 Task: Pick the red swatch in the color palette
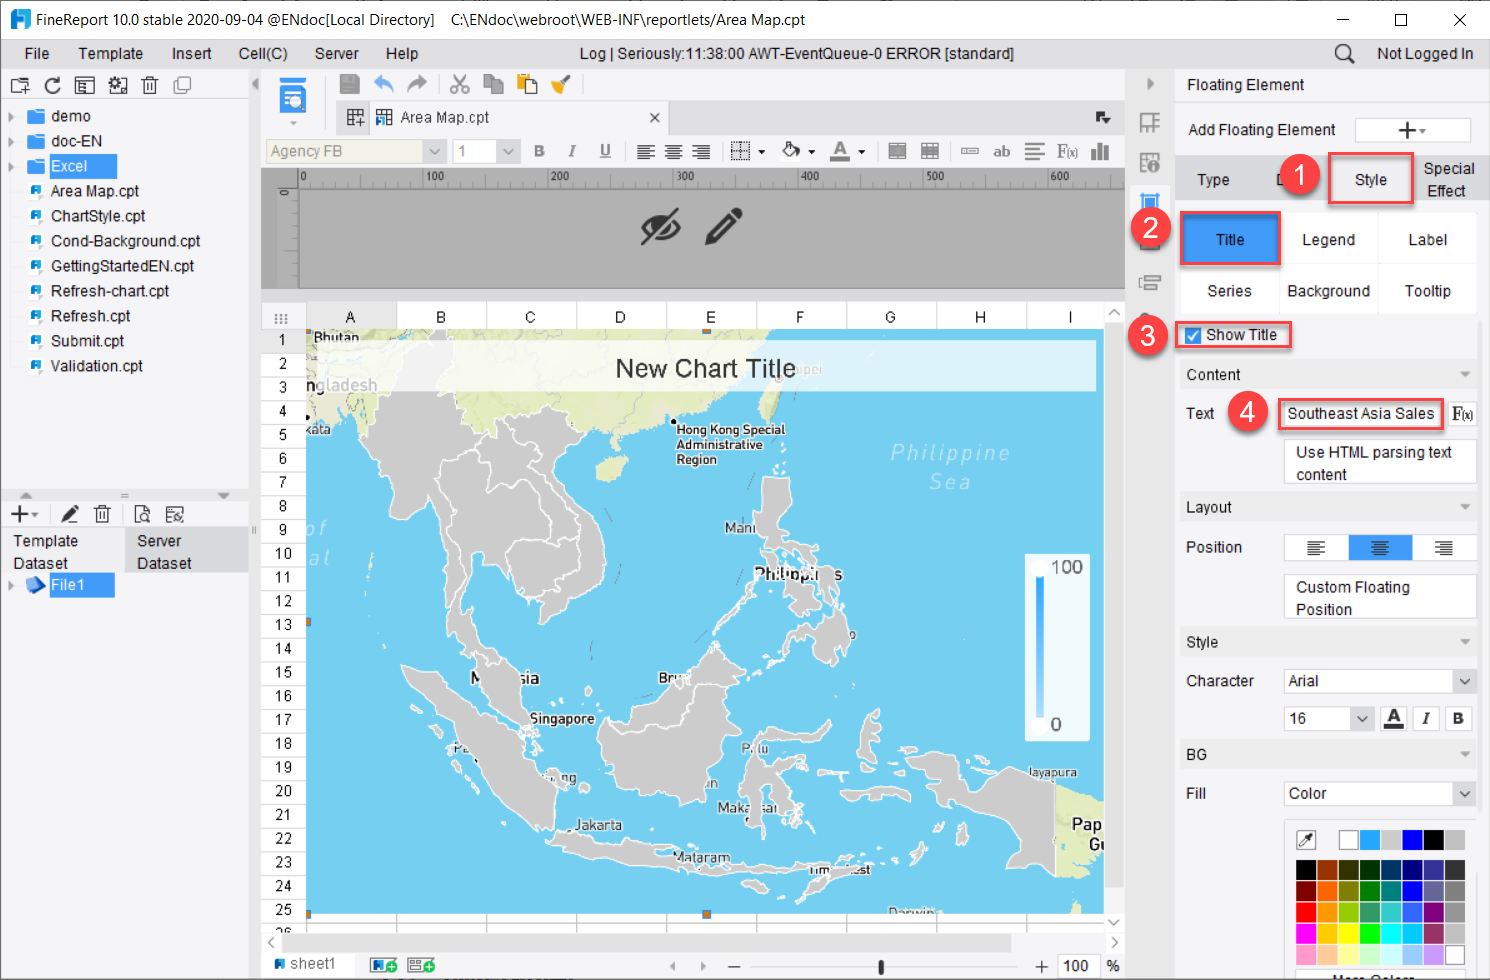[x=1305, y=912]
